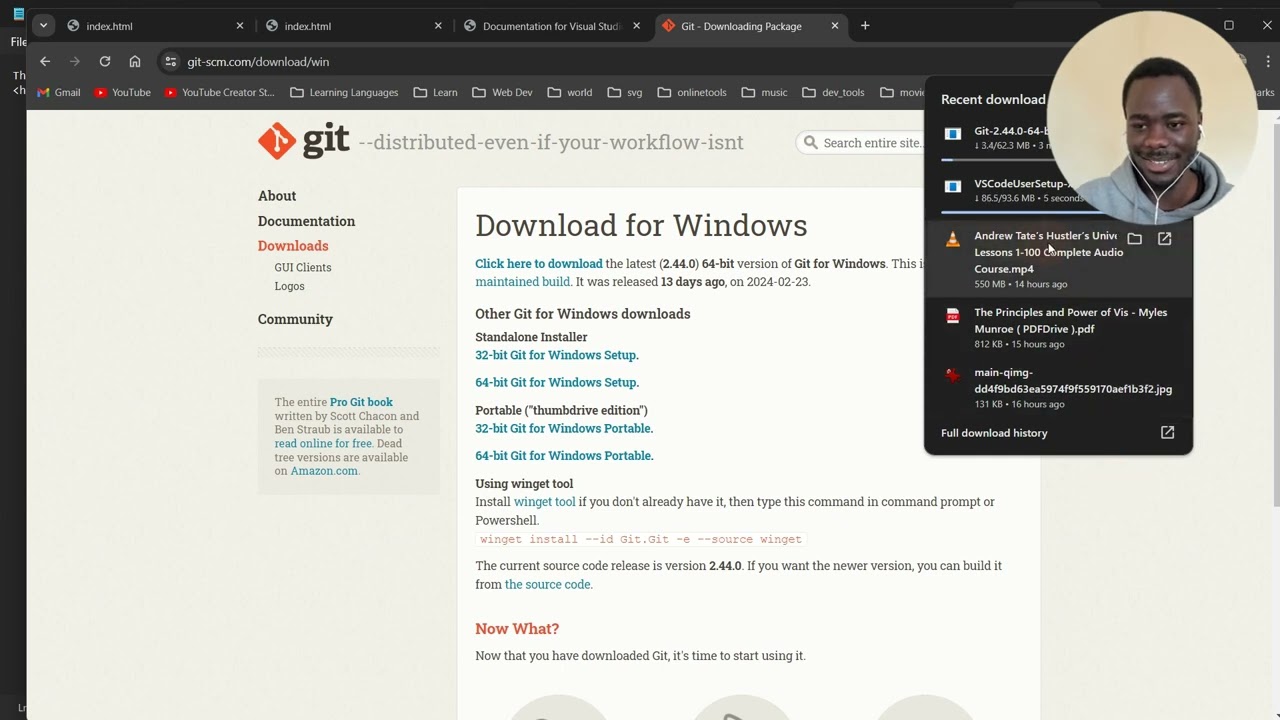1280x720 pixels.
Task: Open the svg bookmark folder
Action: 625,92
